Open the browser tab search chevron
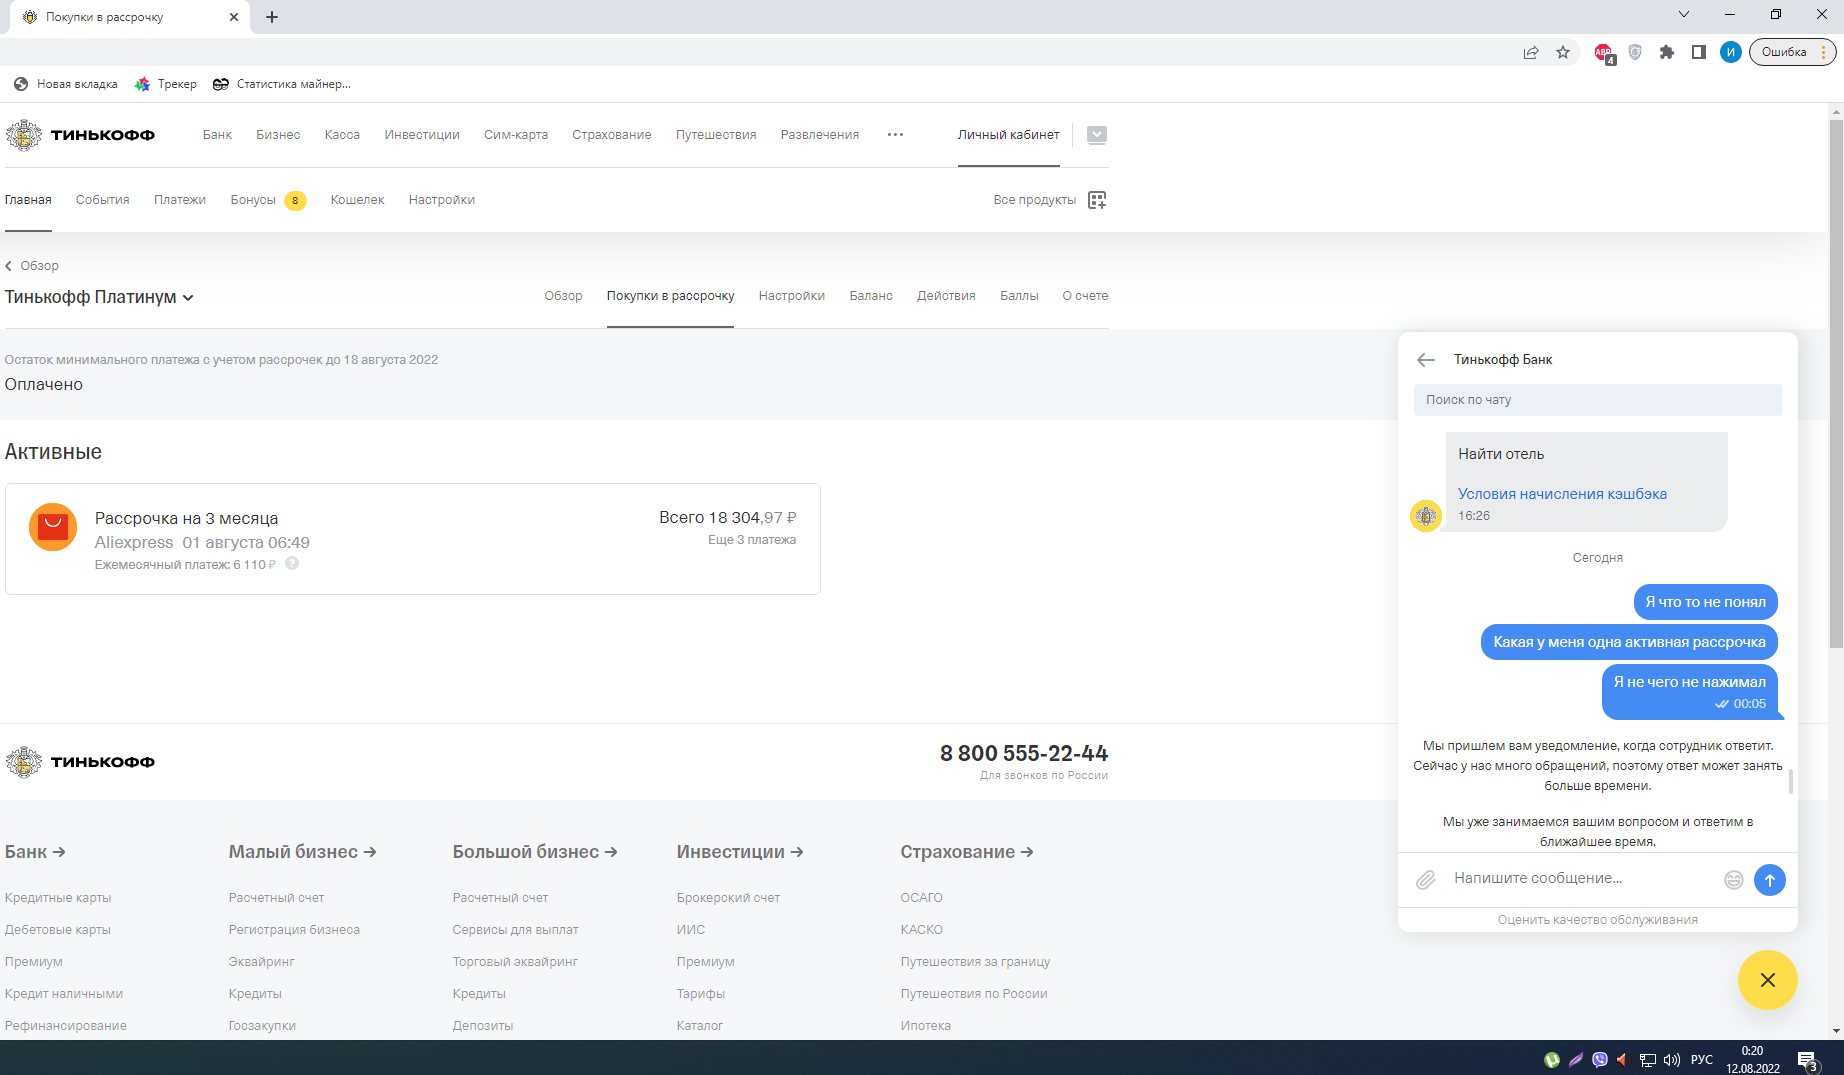This screenshot has width=1844, height=1075. (x=1684, y=14)
